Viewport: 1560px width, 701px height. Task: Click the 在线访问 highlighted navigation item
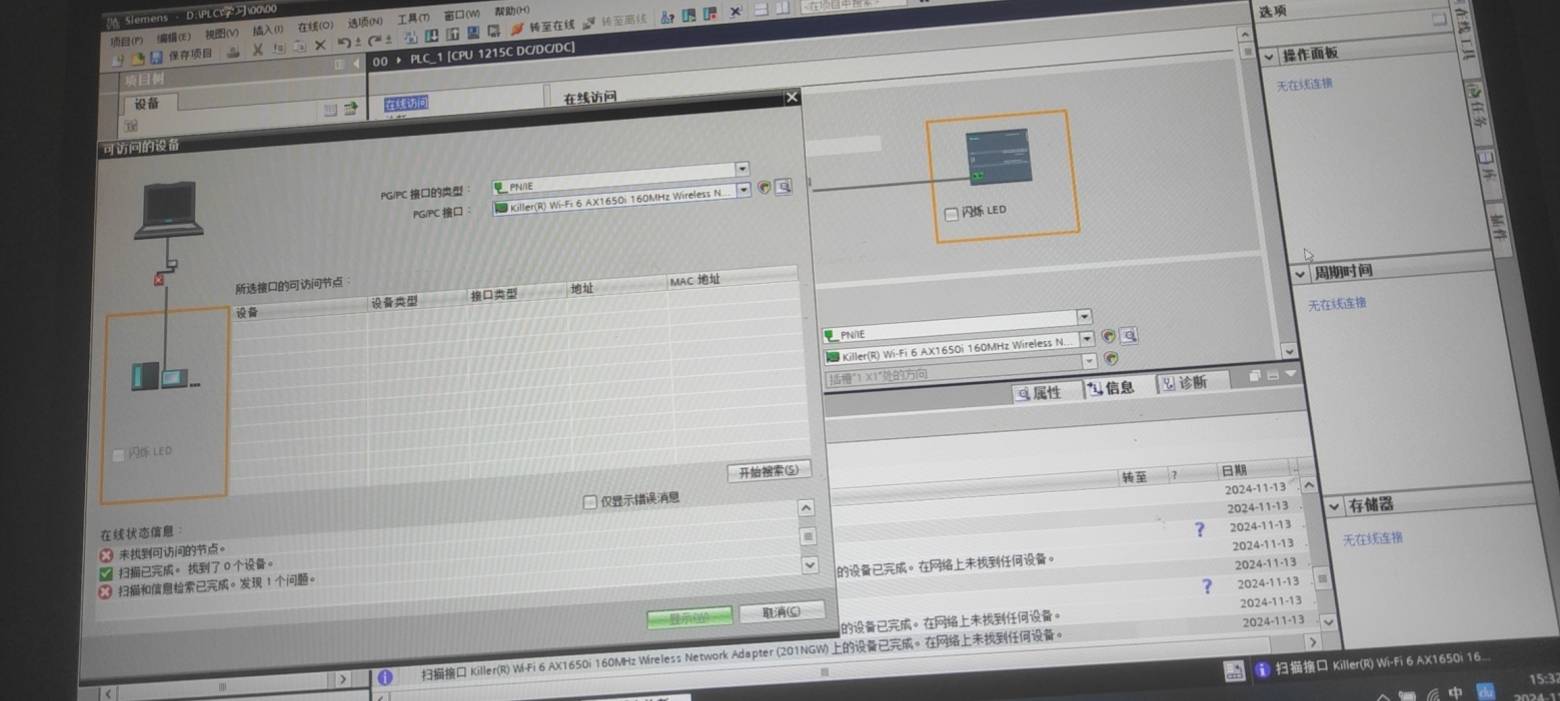tap(405, 103)
